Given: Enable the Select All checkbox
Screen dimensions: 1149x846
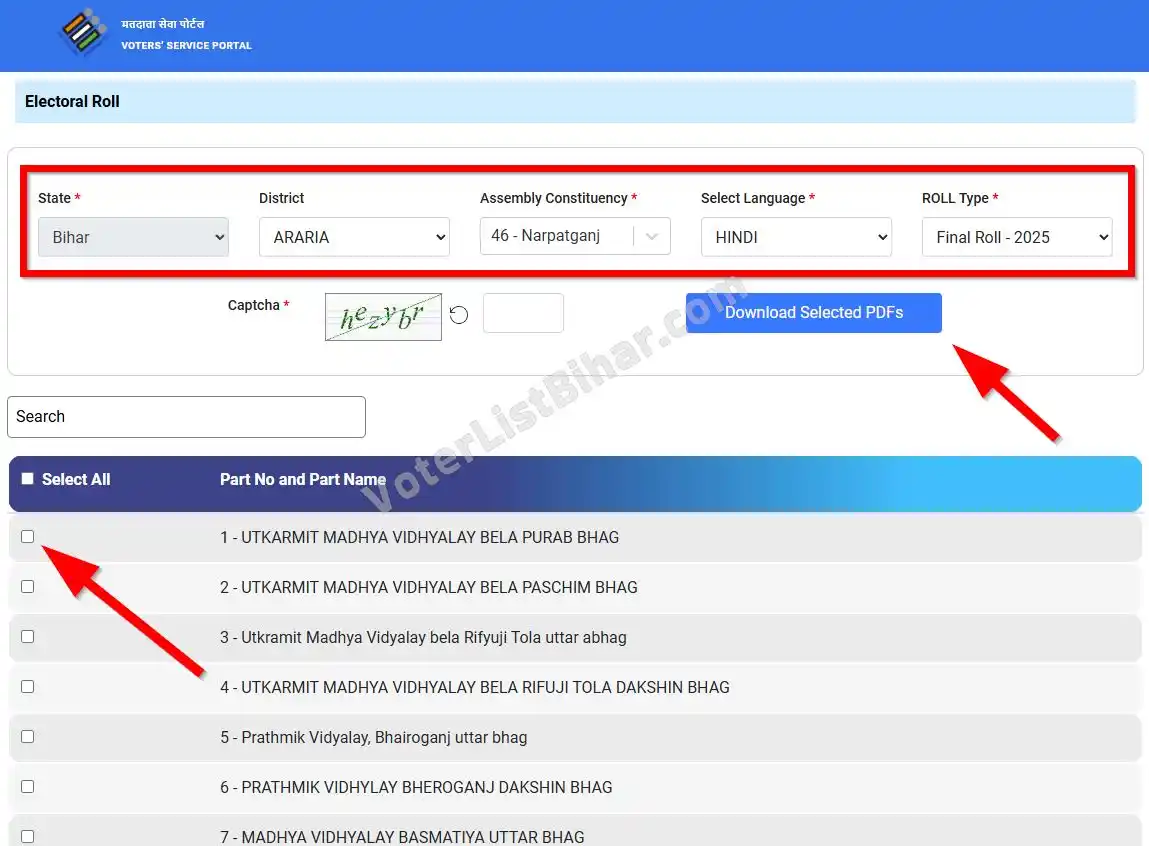Looking at the screenshot, I should point(27,479).
